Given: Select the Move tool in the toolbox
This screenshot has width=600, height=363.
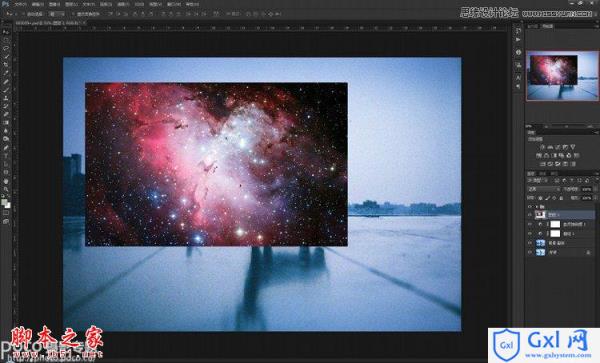Looking at the screenshot, I should point(6,32).
